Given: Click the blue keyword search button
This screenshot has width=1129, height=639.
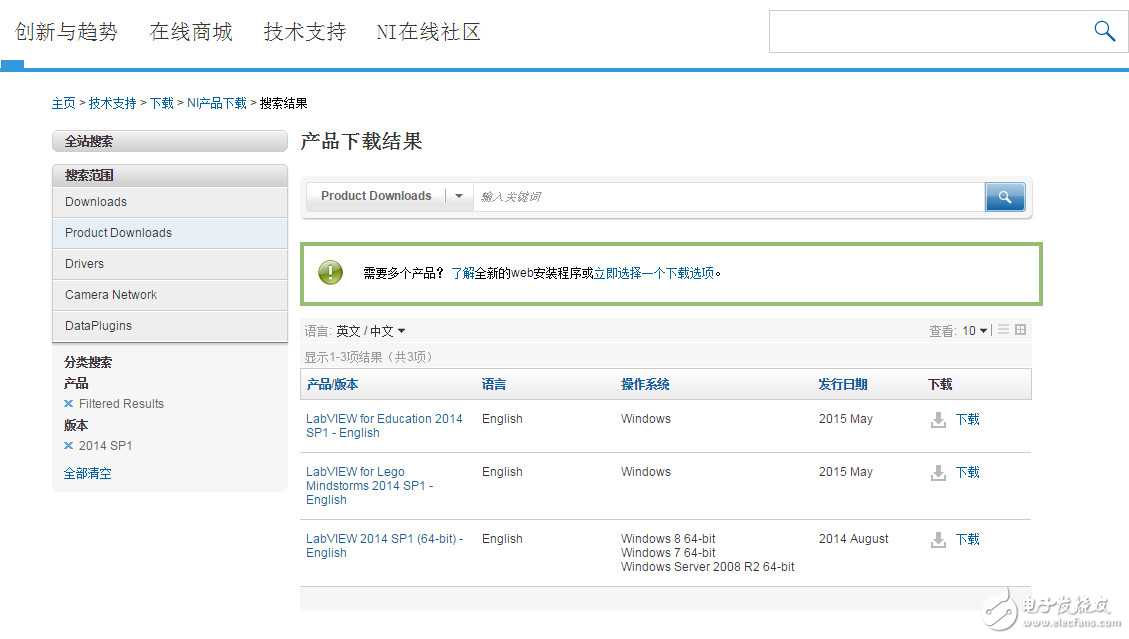Looking at the screenshot, I should click(1004, 197).
